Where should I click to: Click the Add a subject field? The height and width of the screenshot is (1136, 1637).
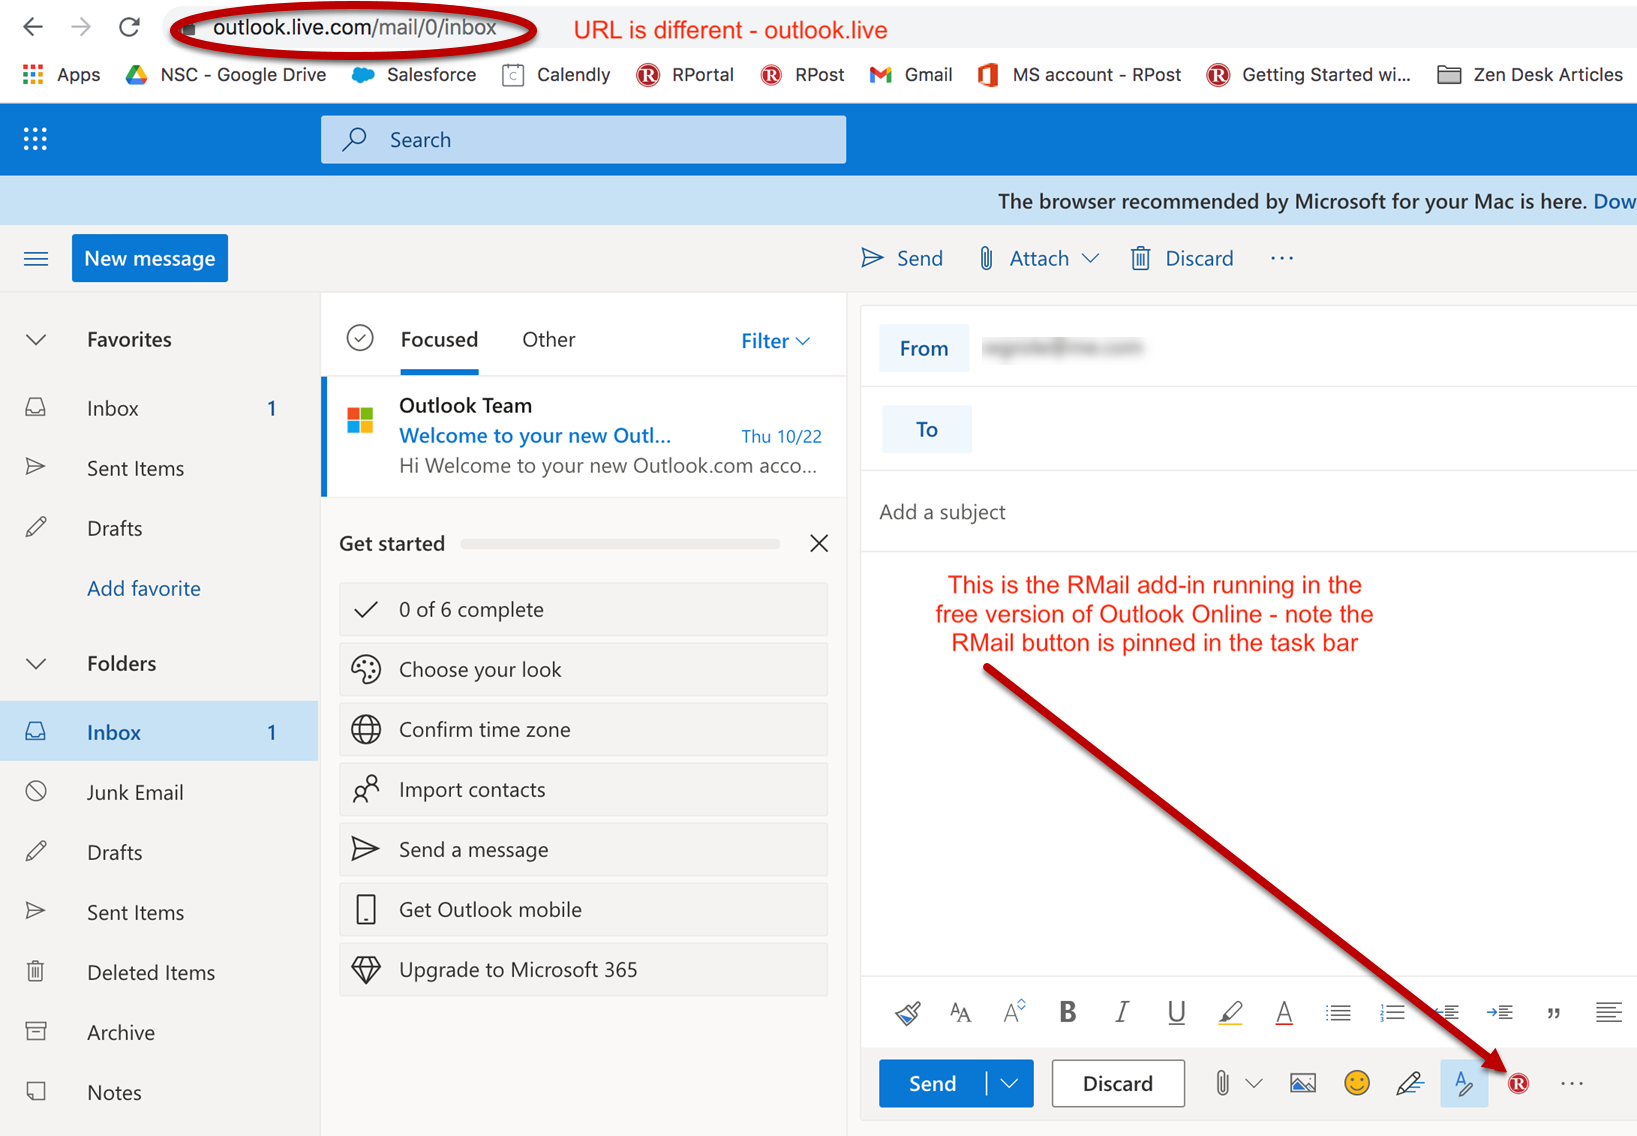pyautogui.click(x=1248, y=512)
